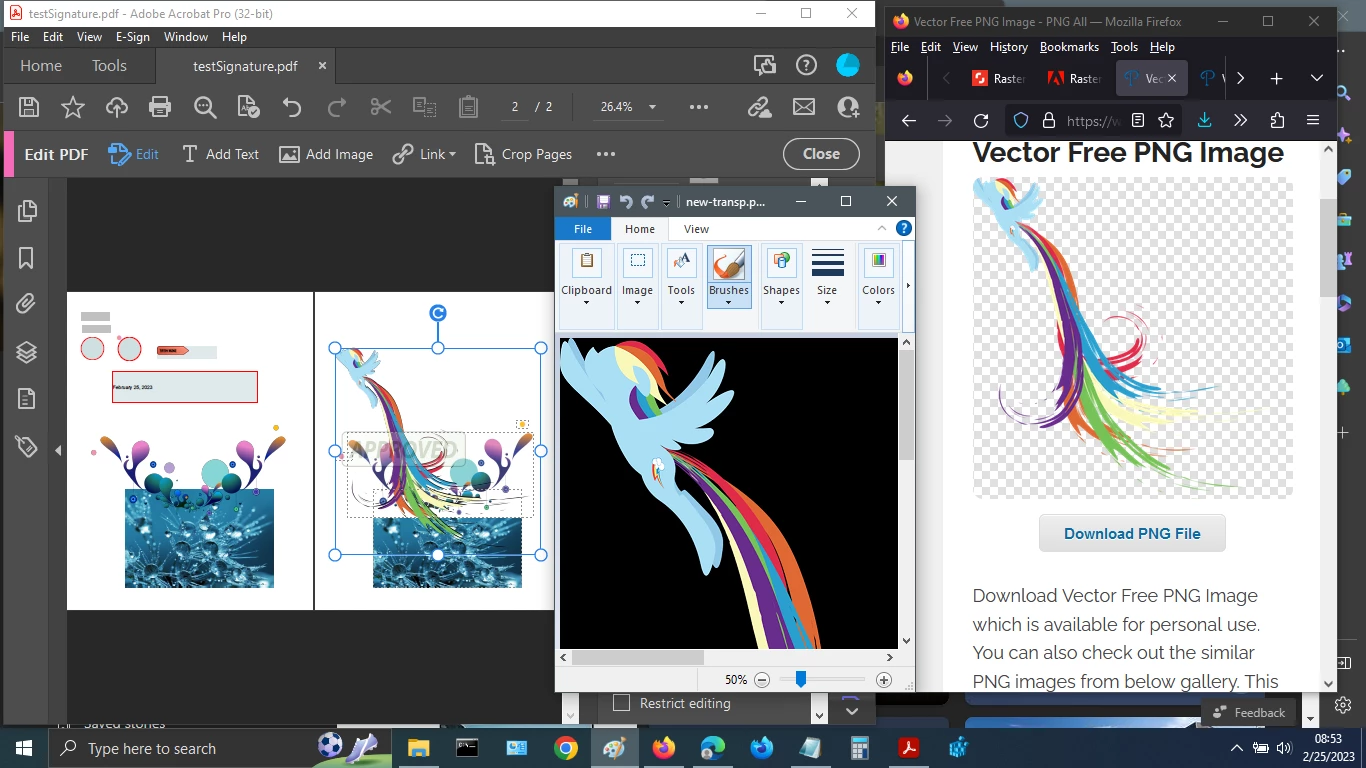Close the Edit PDF toolbar
This screenshot has height=768, width=1366.
pyautogui.click(x=821, y=154)
